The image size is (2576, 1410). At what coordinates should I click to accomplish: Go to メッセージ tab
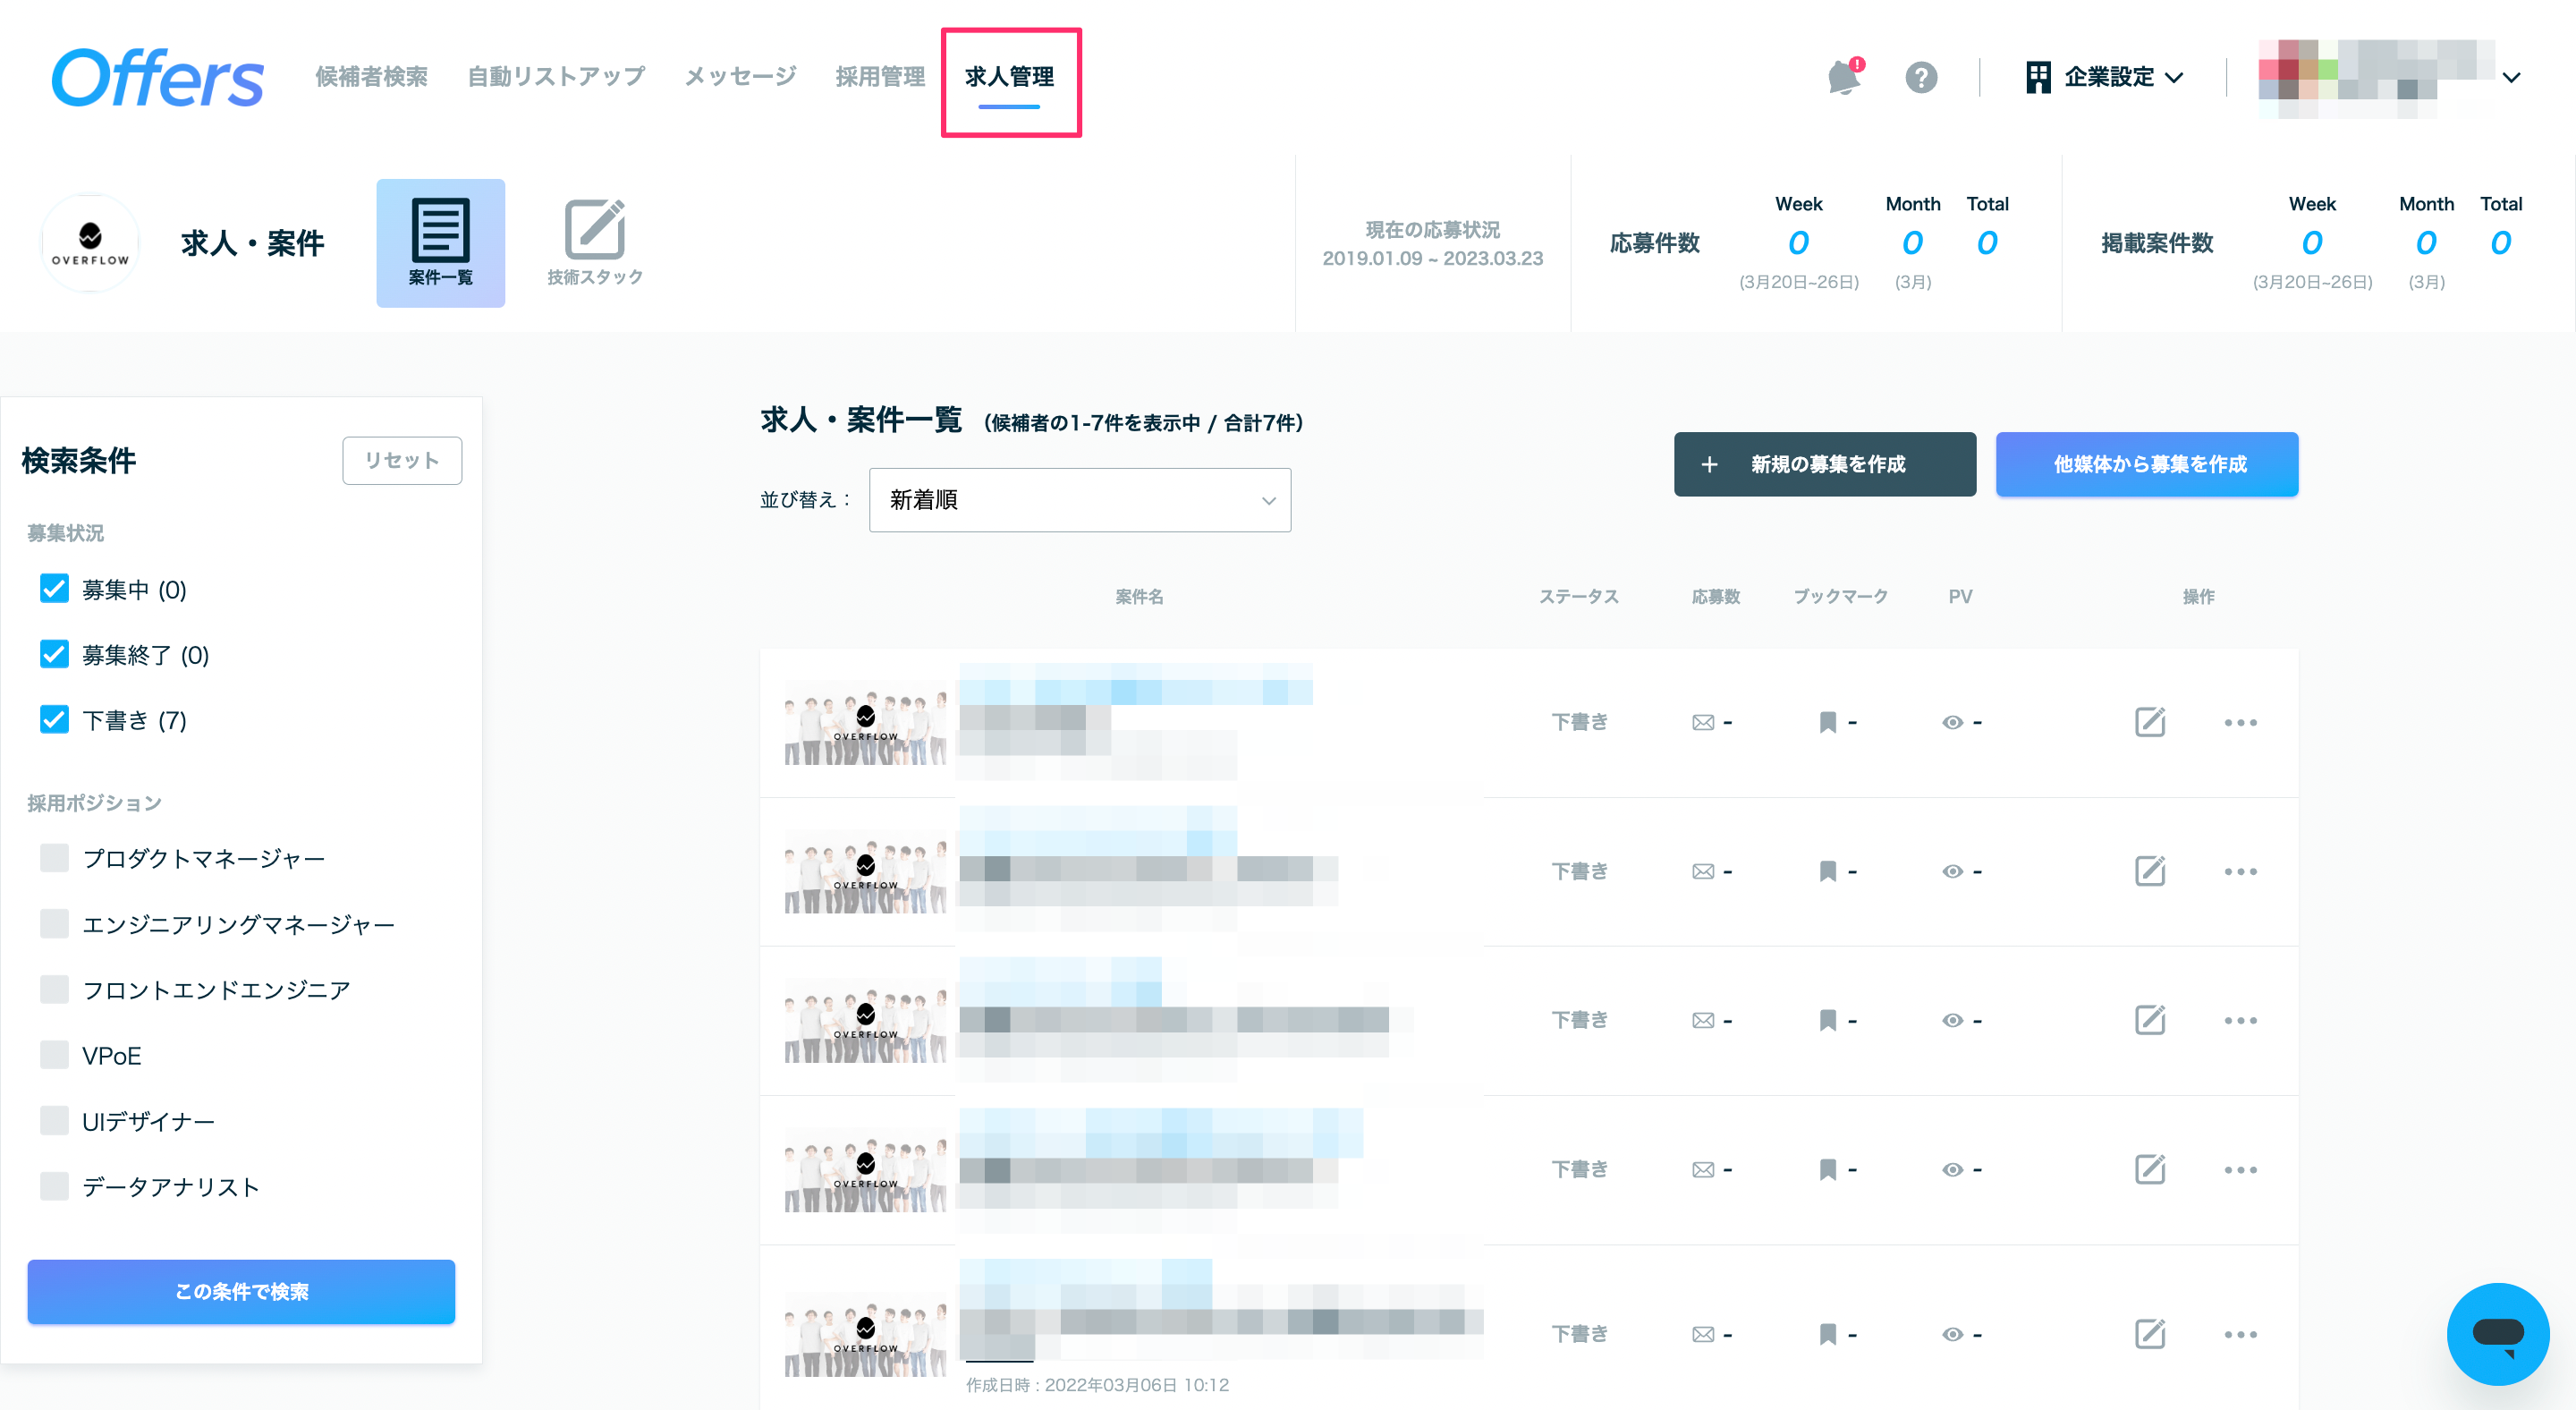pos(740,77)
